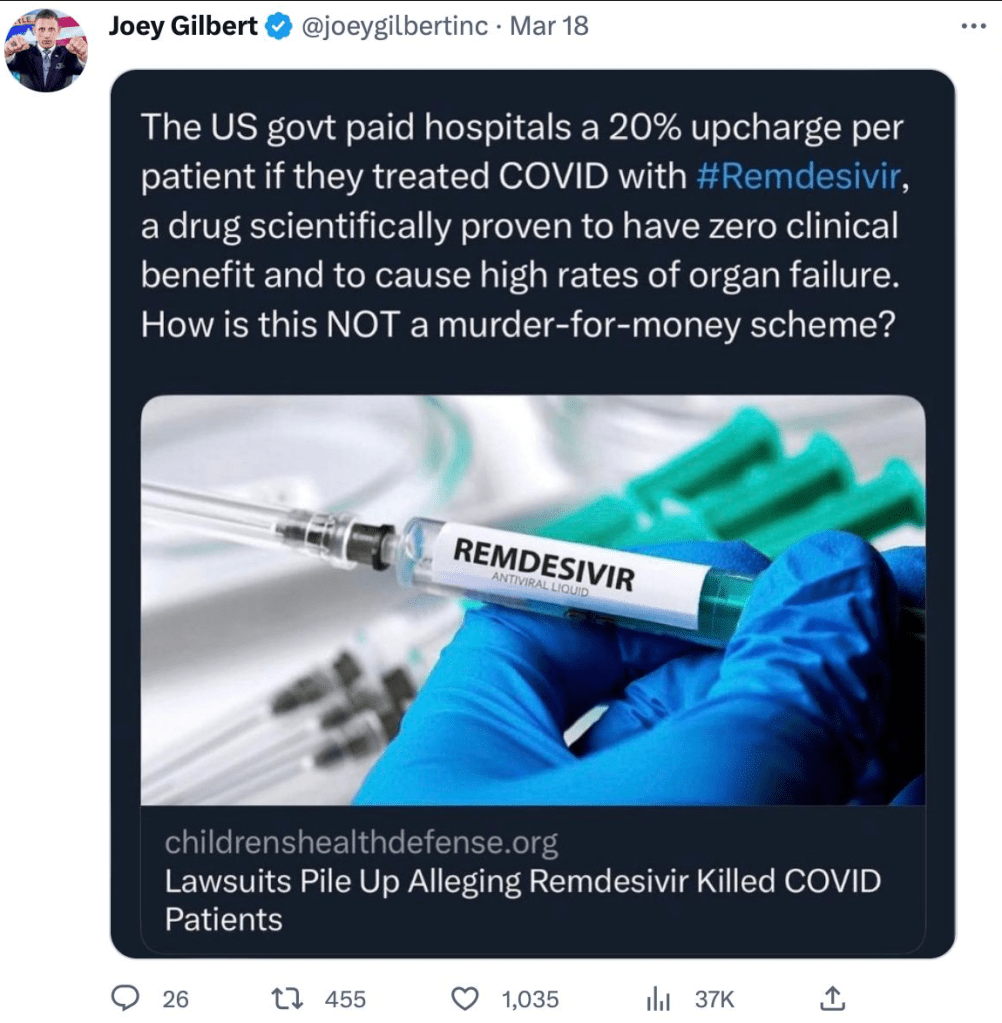Click the #Remdesivir hashtag

[797, 177]
